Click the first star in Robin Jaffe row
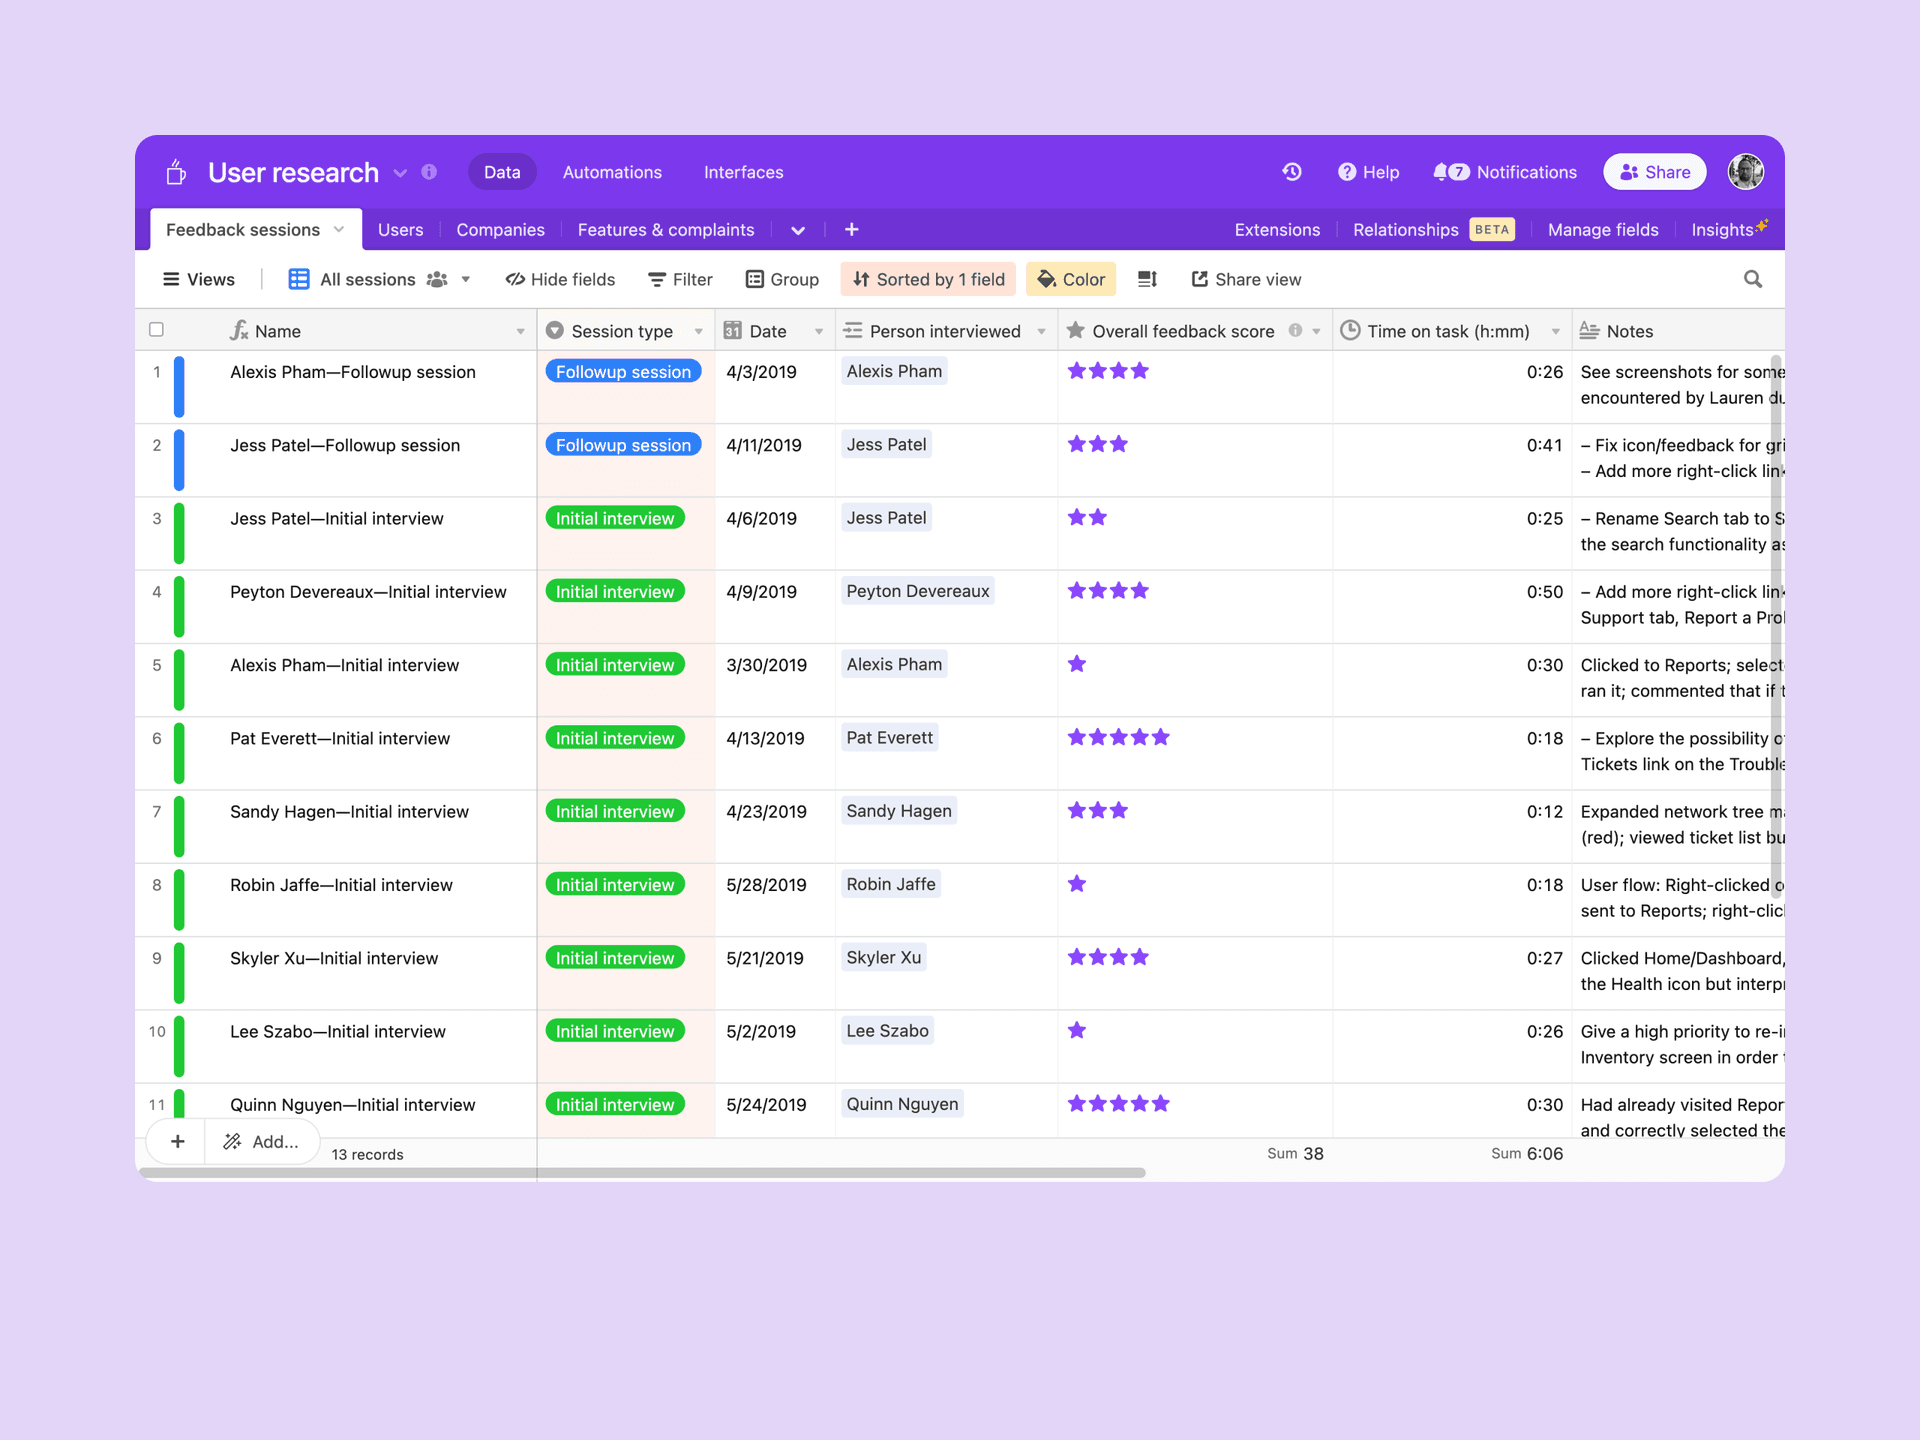1920x1440 pixels. click(x=1077, y=884)
